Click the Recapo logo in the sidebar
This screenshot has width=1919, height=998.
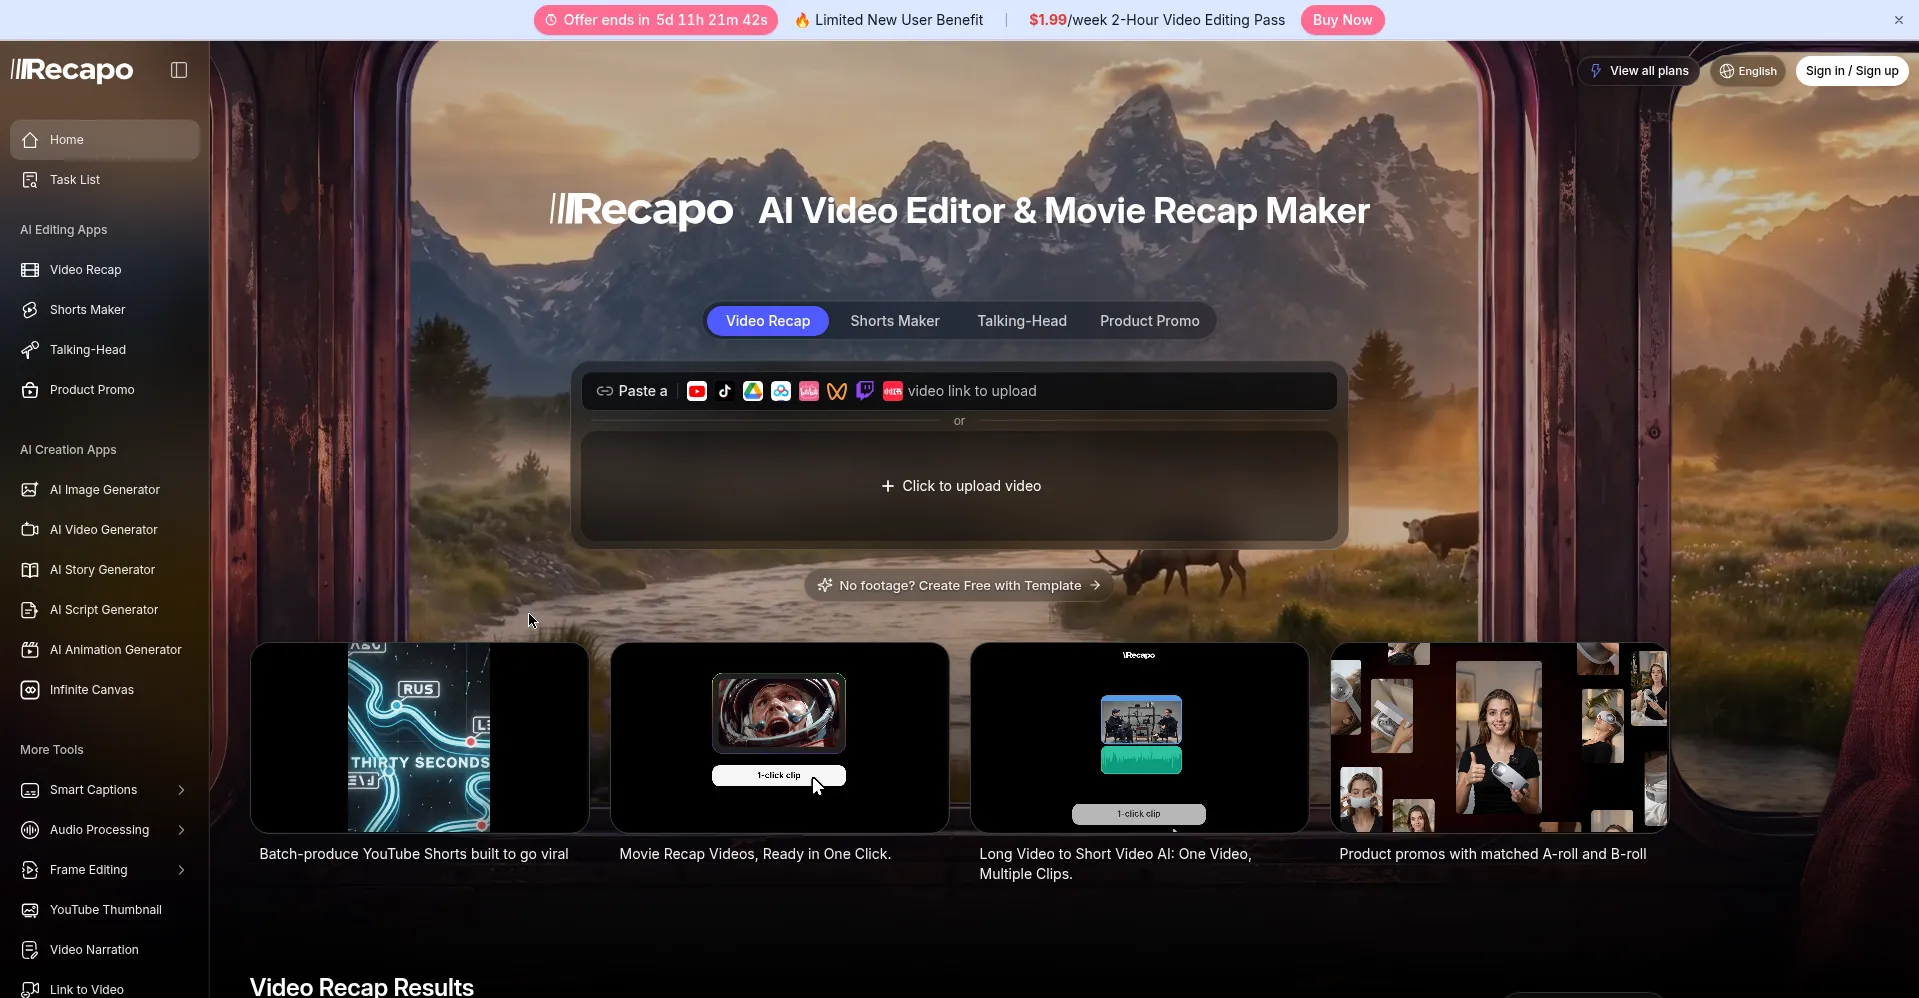pos(72,70)
